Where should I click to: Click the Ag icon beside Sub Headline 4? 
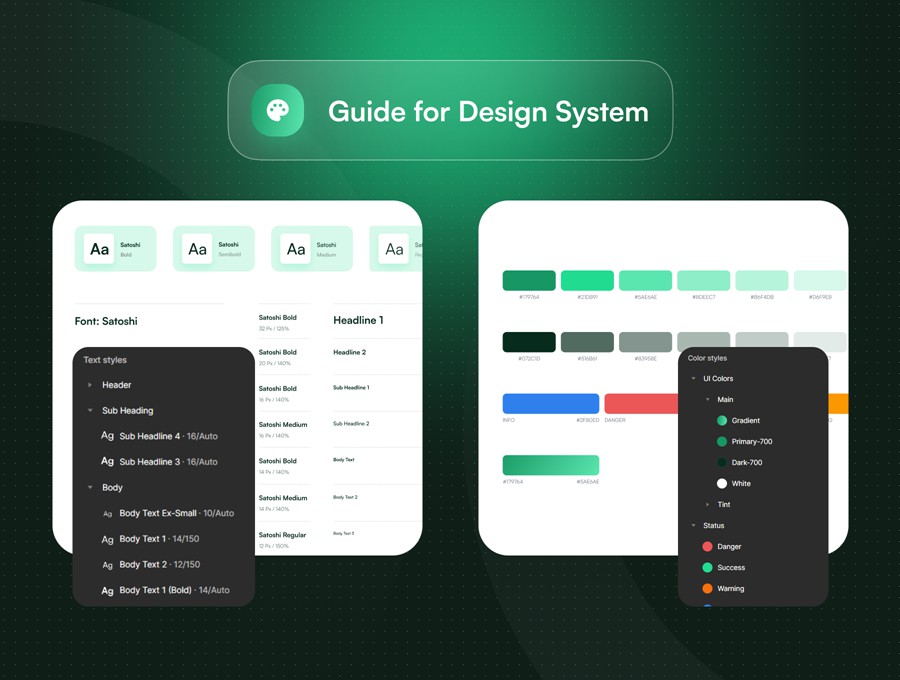click(x=107, y=436)
